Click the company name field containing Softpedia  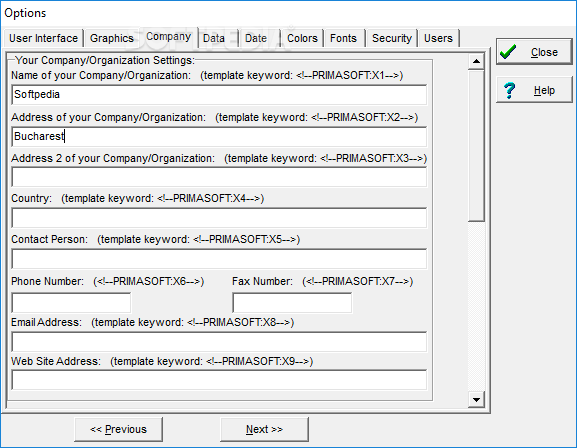(x=219, y=95)
